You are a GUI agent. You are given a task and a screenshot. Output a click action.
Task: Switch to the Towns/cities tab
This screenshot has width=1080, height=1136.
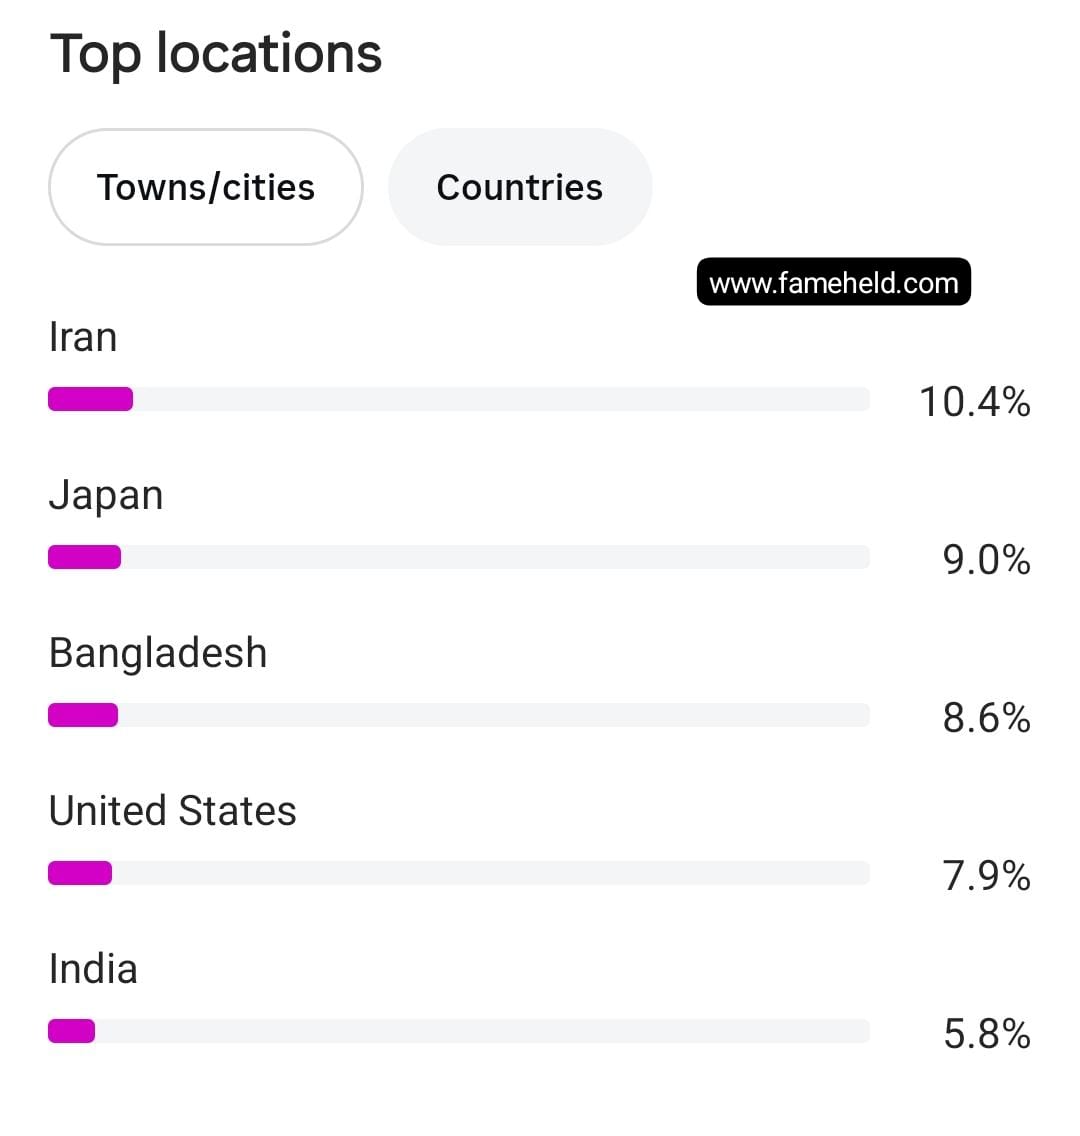pyautogui.click(x=206, y=187)
